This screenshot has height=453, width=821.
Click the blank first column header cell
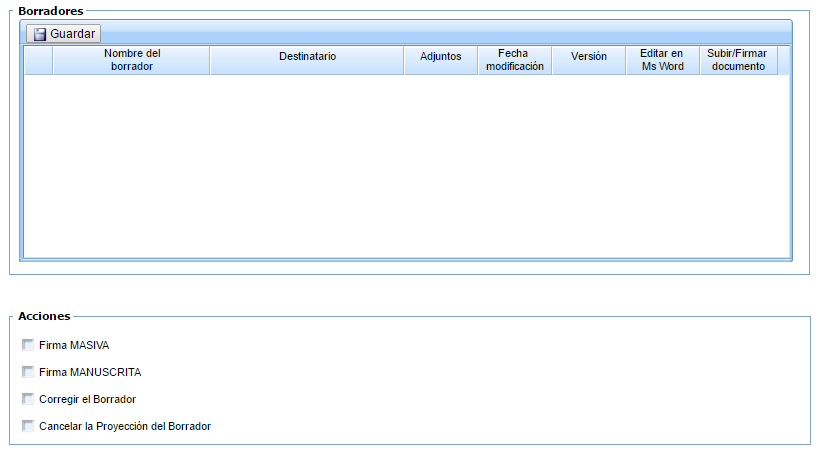(38, 60)
